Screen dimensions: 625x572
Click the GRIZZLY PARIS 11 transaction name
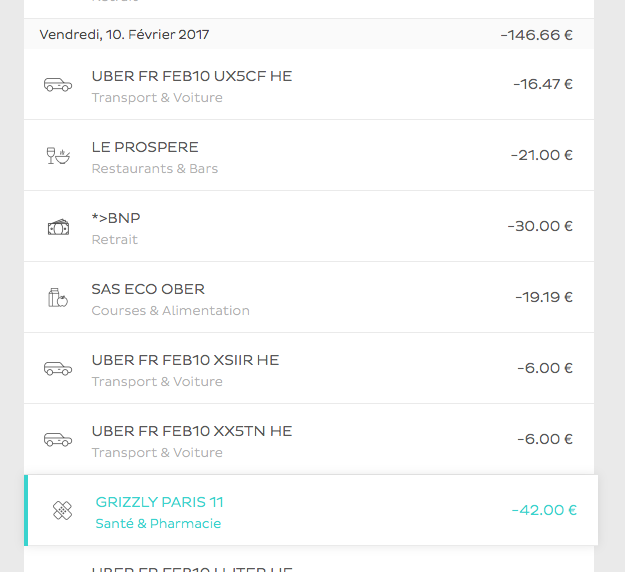click(x=159, y=502)
